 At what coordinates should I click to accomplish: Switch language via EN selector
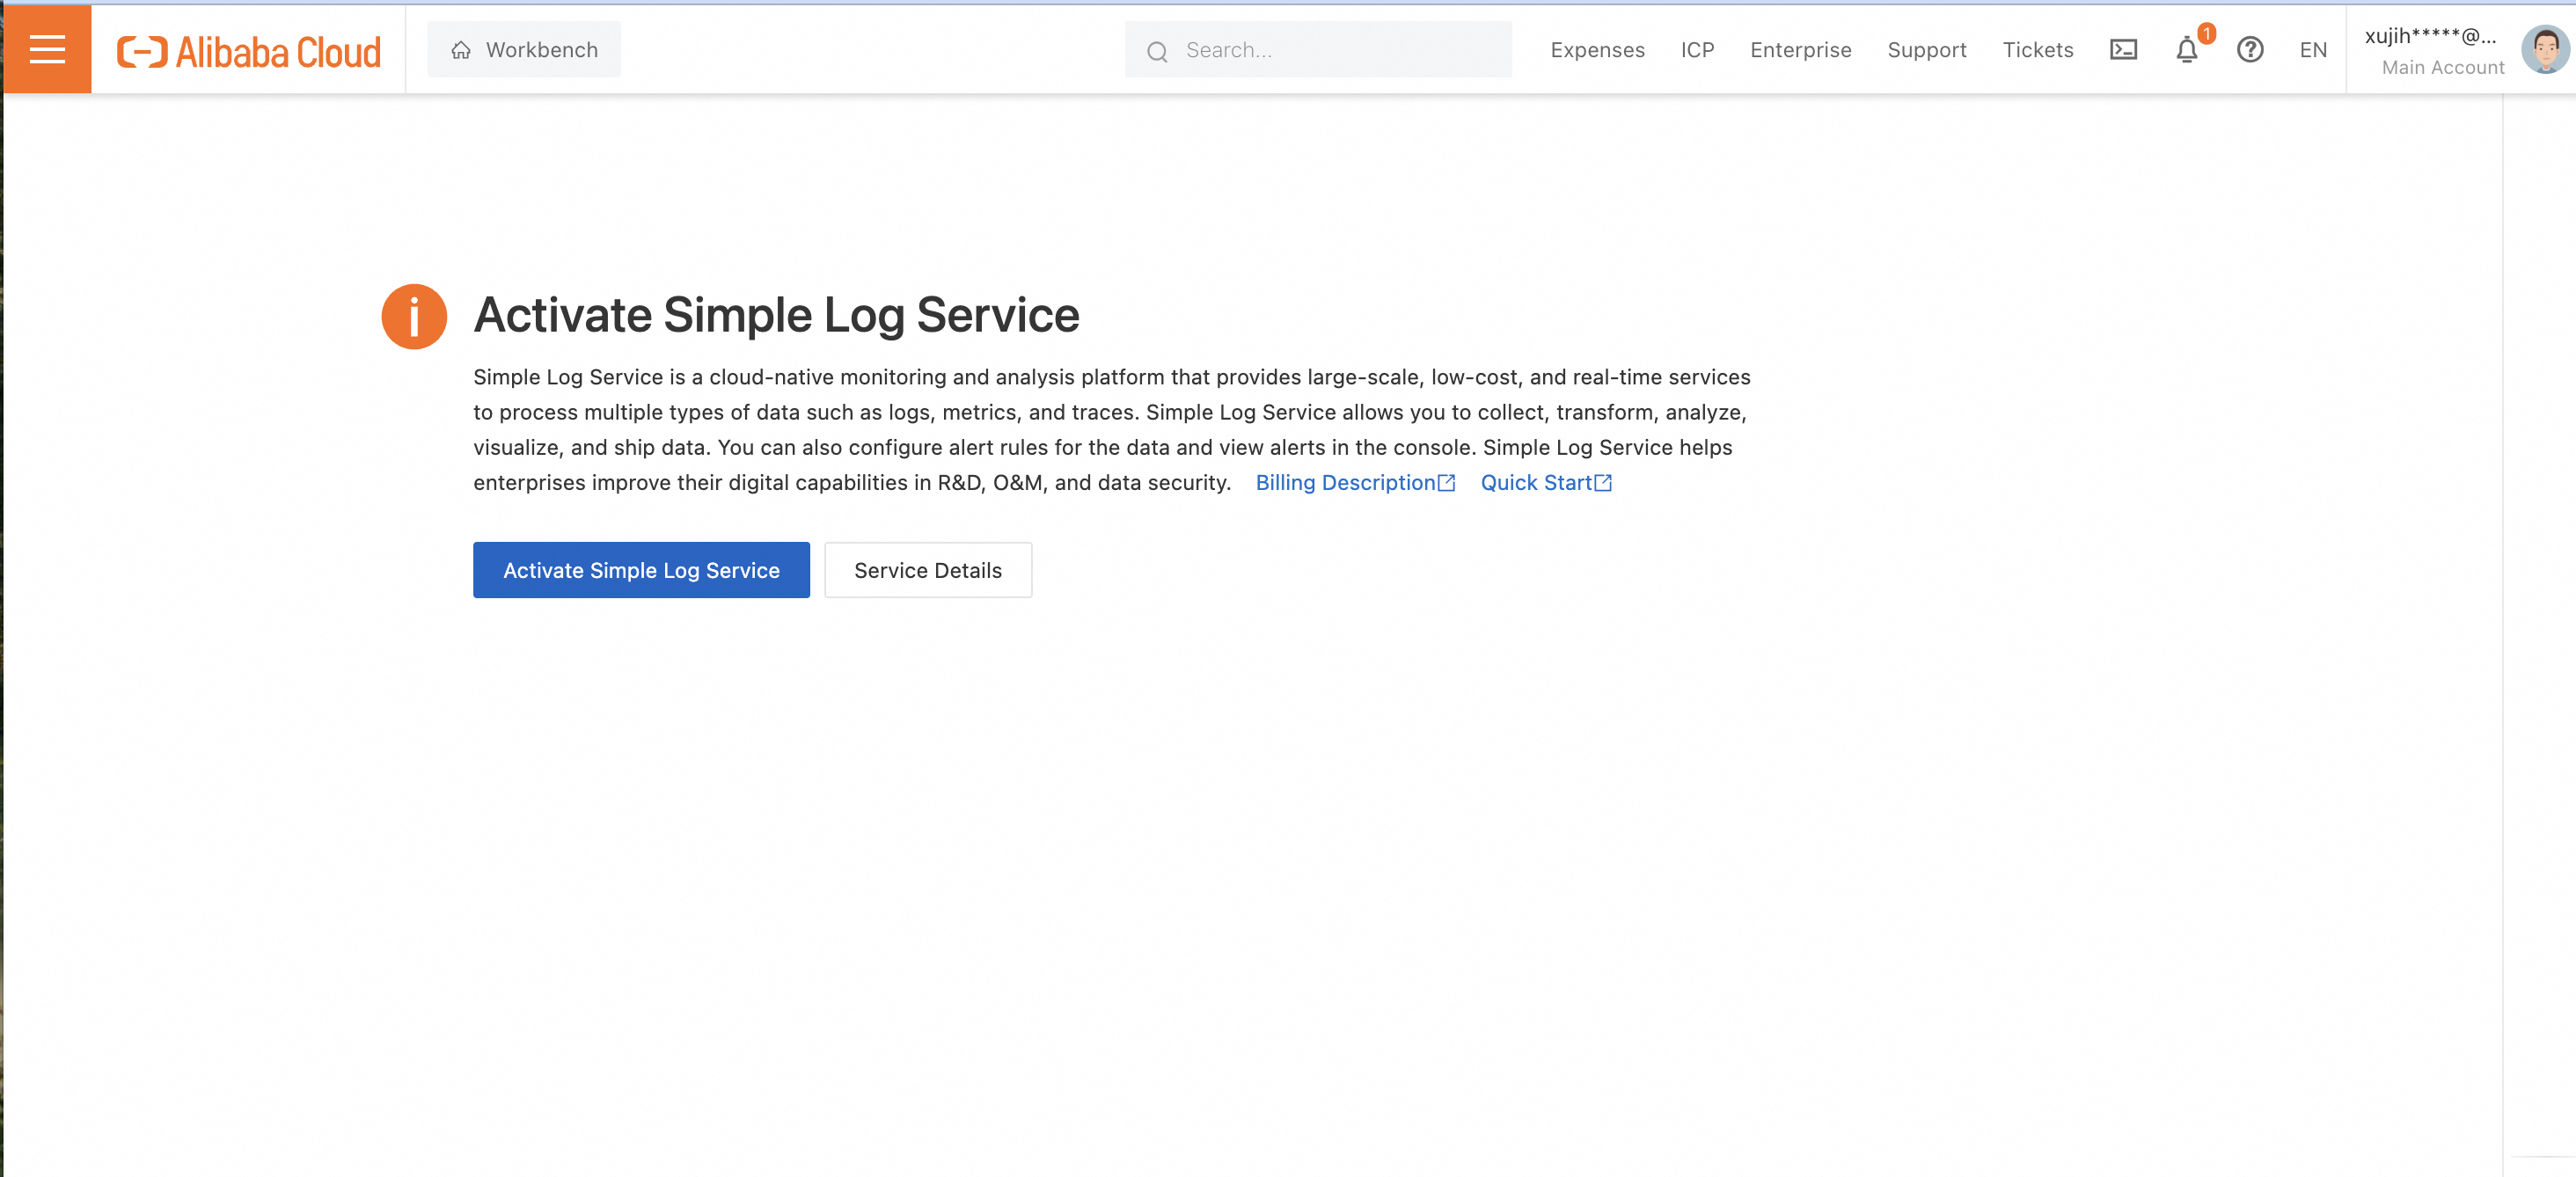(2313, 50)
